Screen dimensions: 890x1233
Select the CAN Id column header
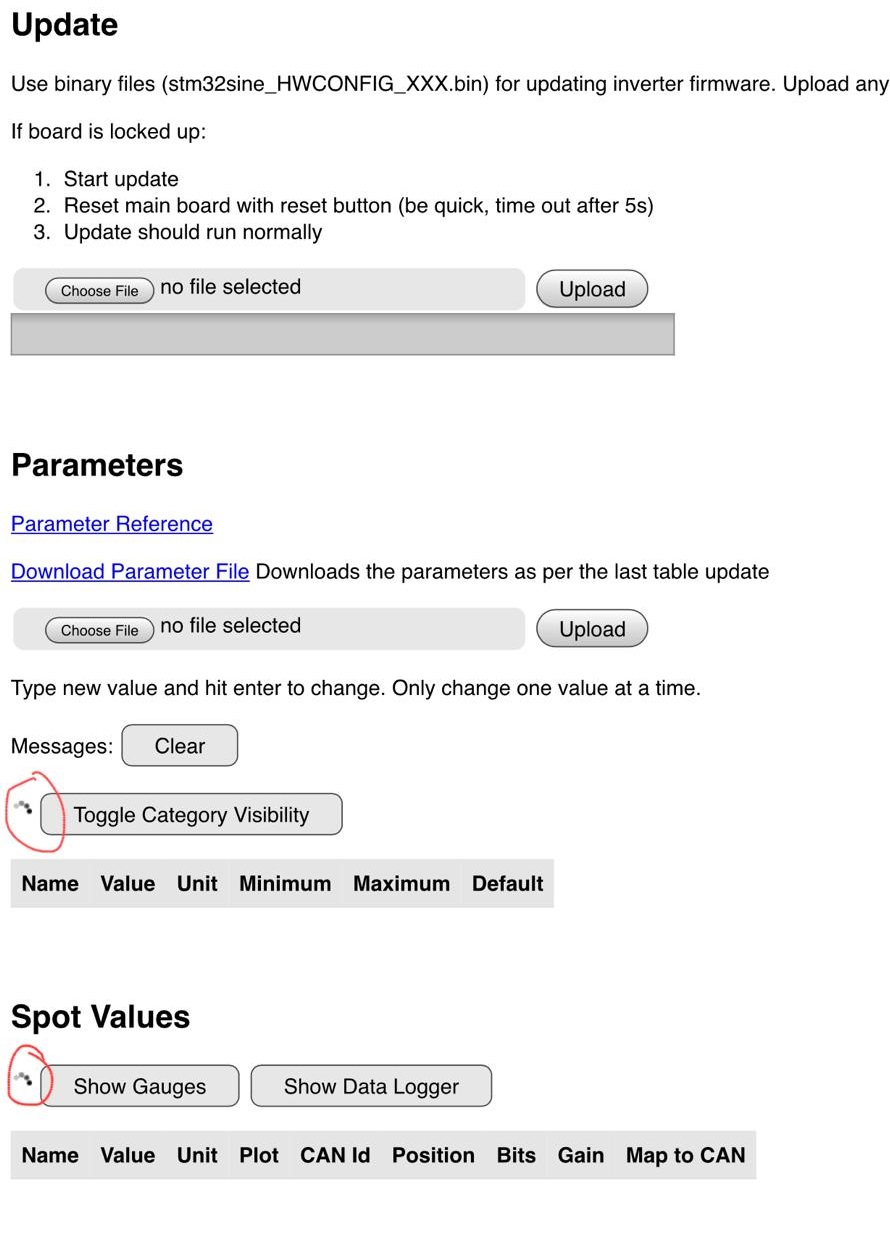coord(335,1156)
